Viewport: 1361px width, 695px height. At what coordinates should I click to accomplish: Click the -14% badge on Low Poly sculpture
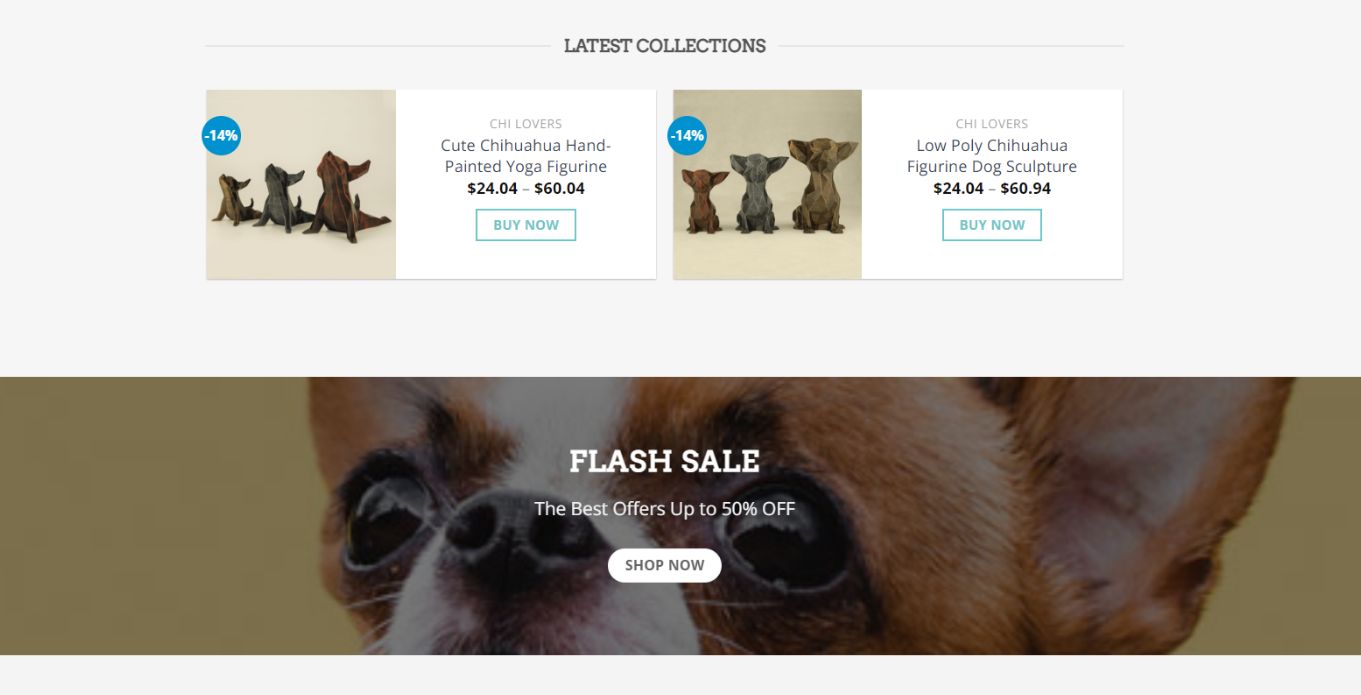tap(687, 135)
